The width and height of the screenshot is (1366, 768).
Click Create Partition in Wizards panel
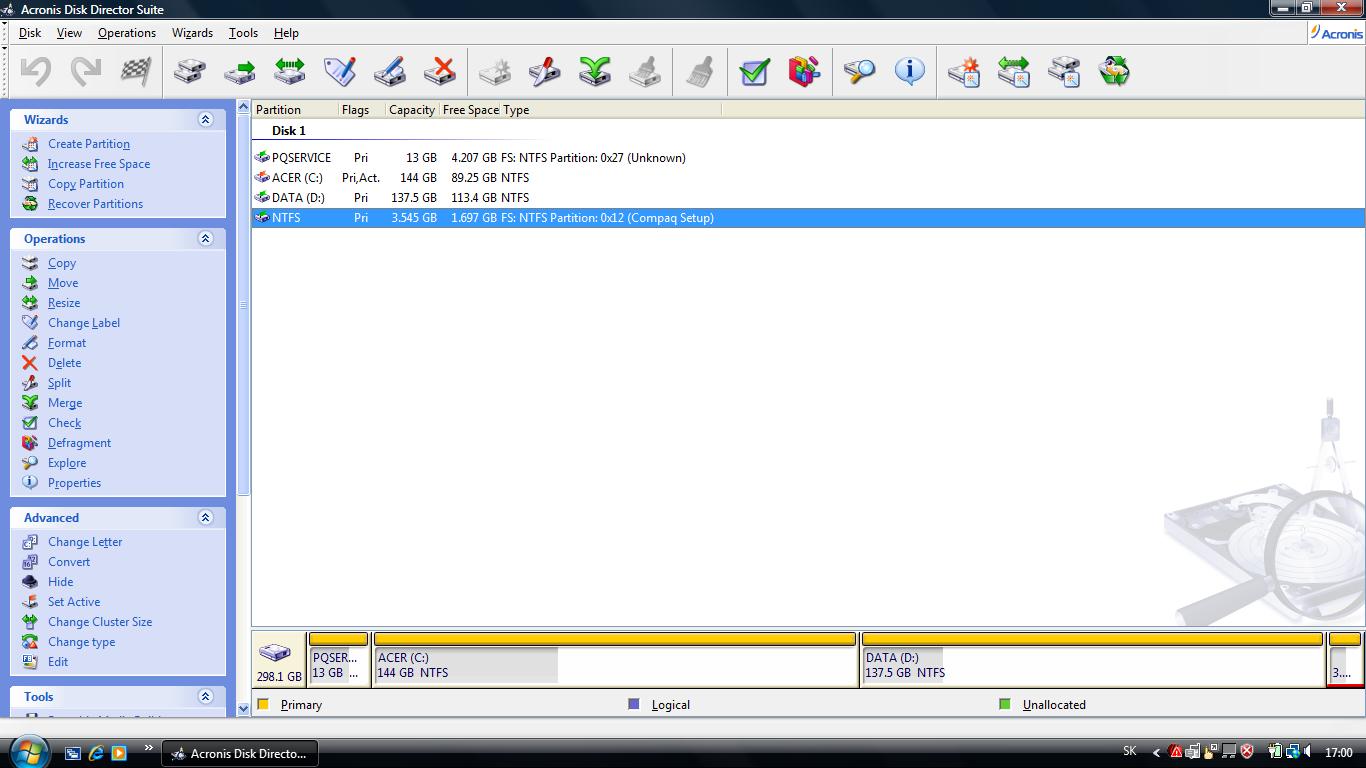89,144
